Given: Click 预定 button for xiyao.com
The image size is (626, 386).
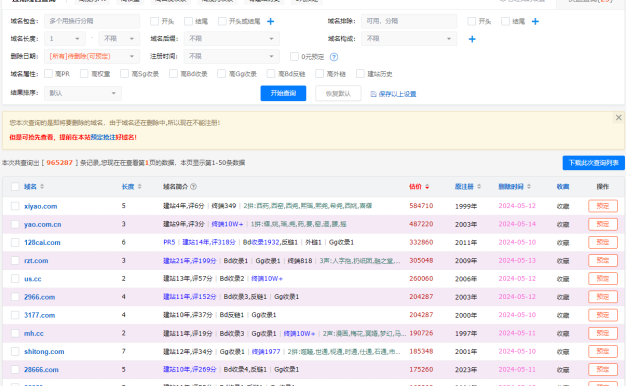Looking at the screenshot, I should point(603,206).
